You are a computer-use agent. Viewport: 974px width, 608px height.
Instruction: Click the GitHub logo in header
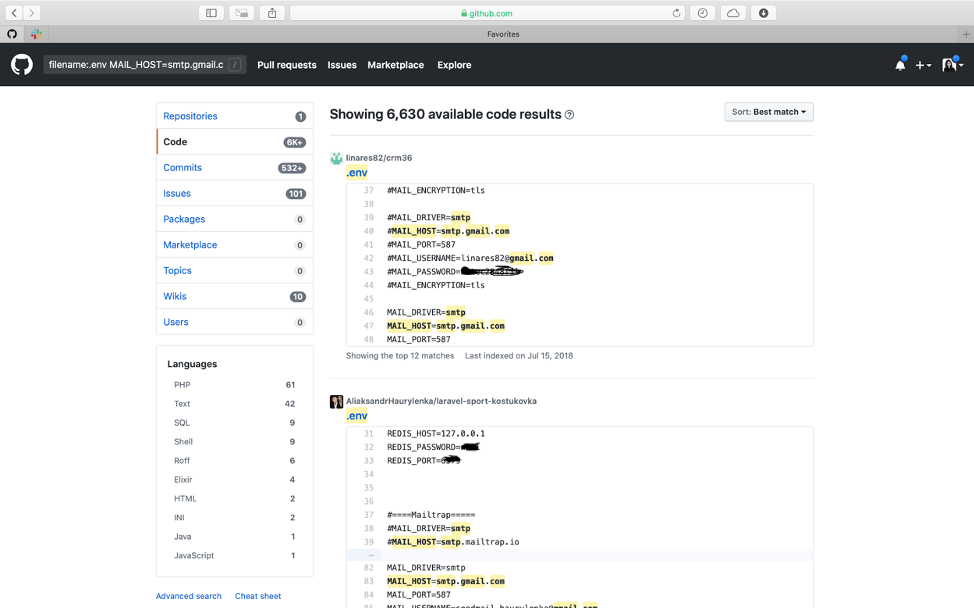[22, 65]
